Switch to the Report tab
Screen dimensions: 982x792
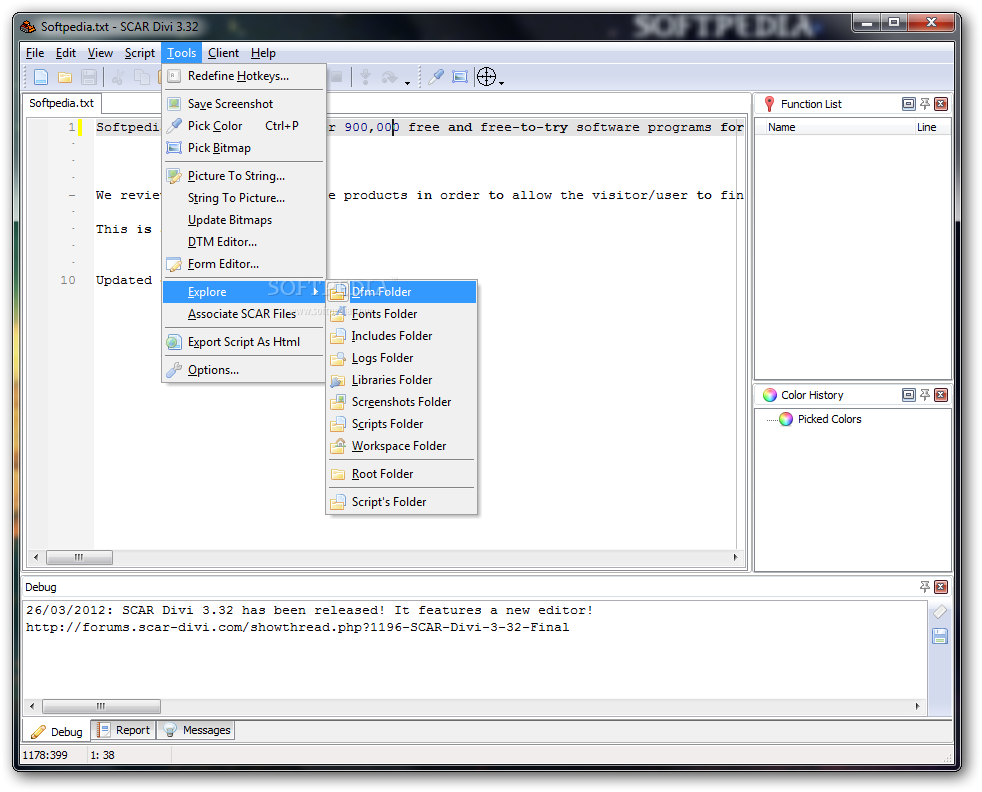tap(124, 730)
